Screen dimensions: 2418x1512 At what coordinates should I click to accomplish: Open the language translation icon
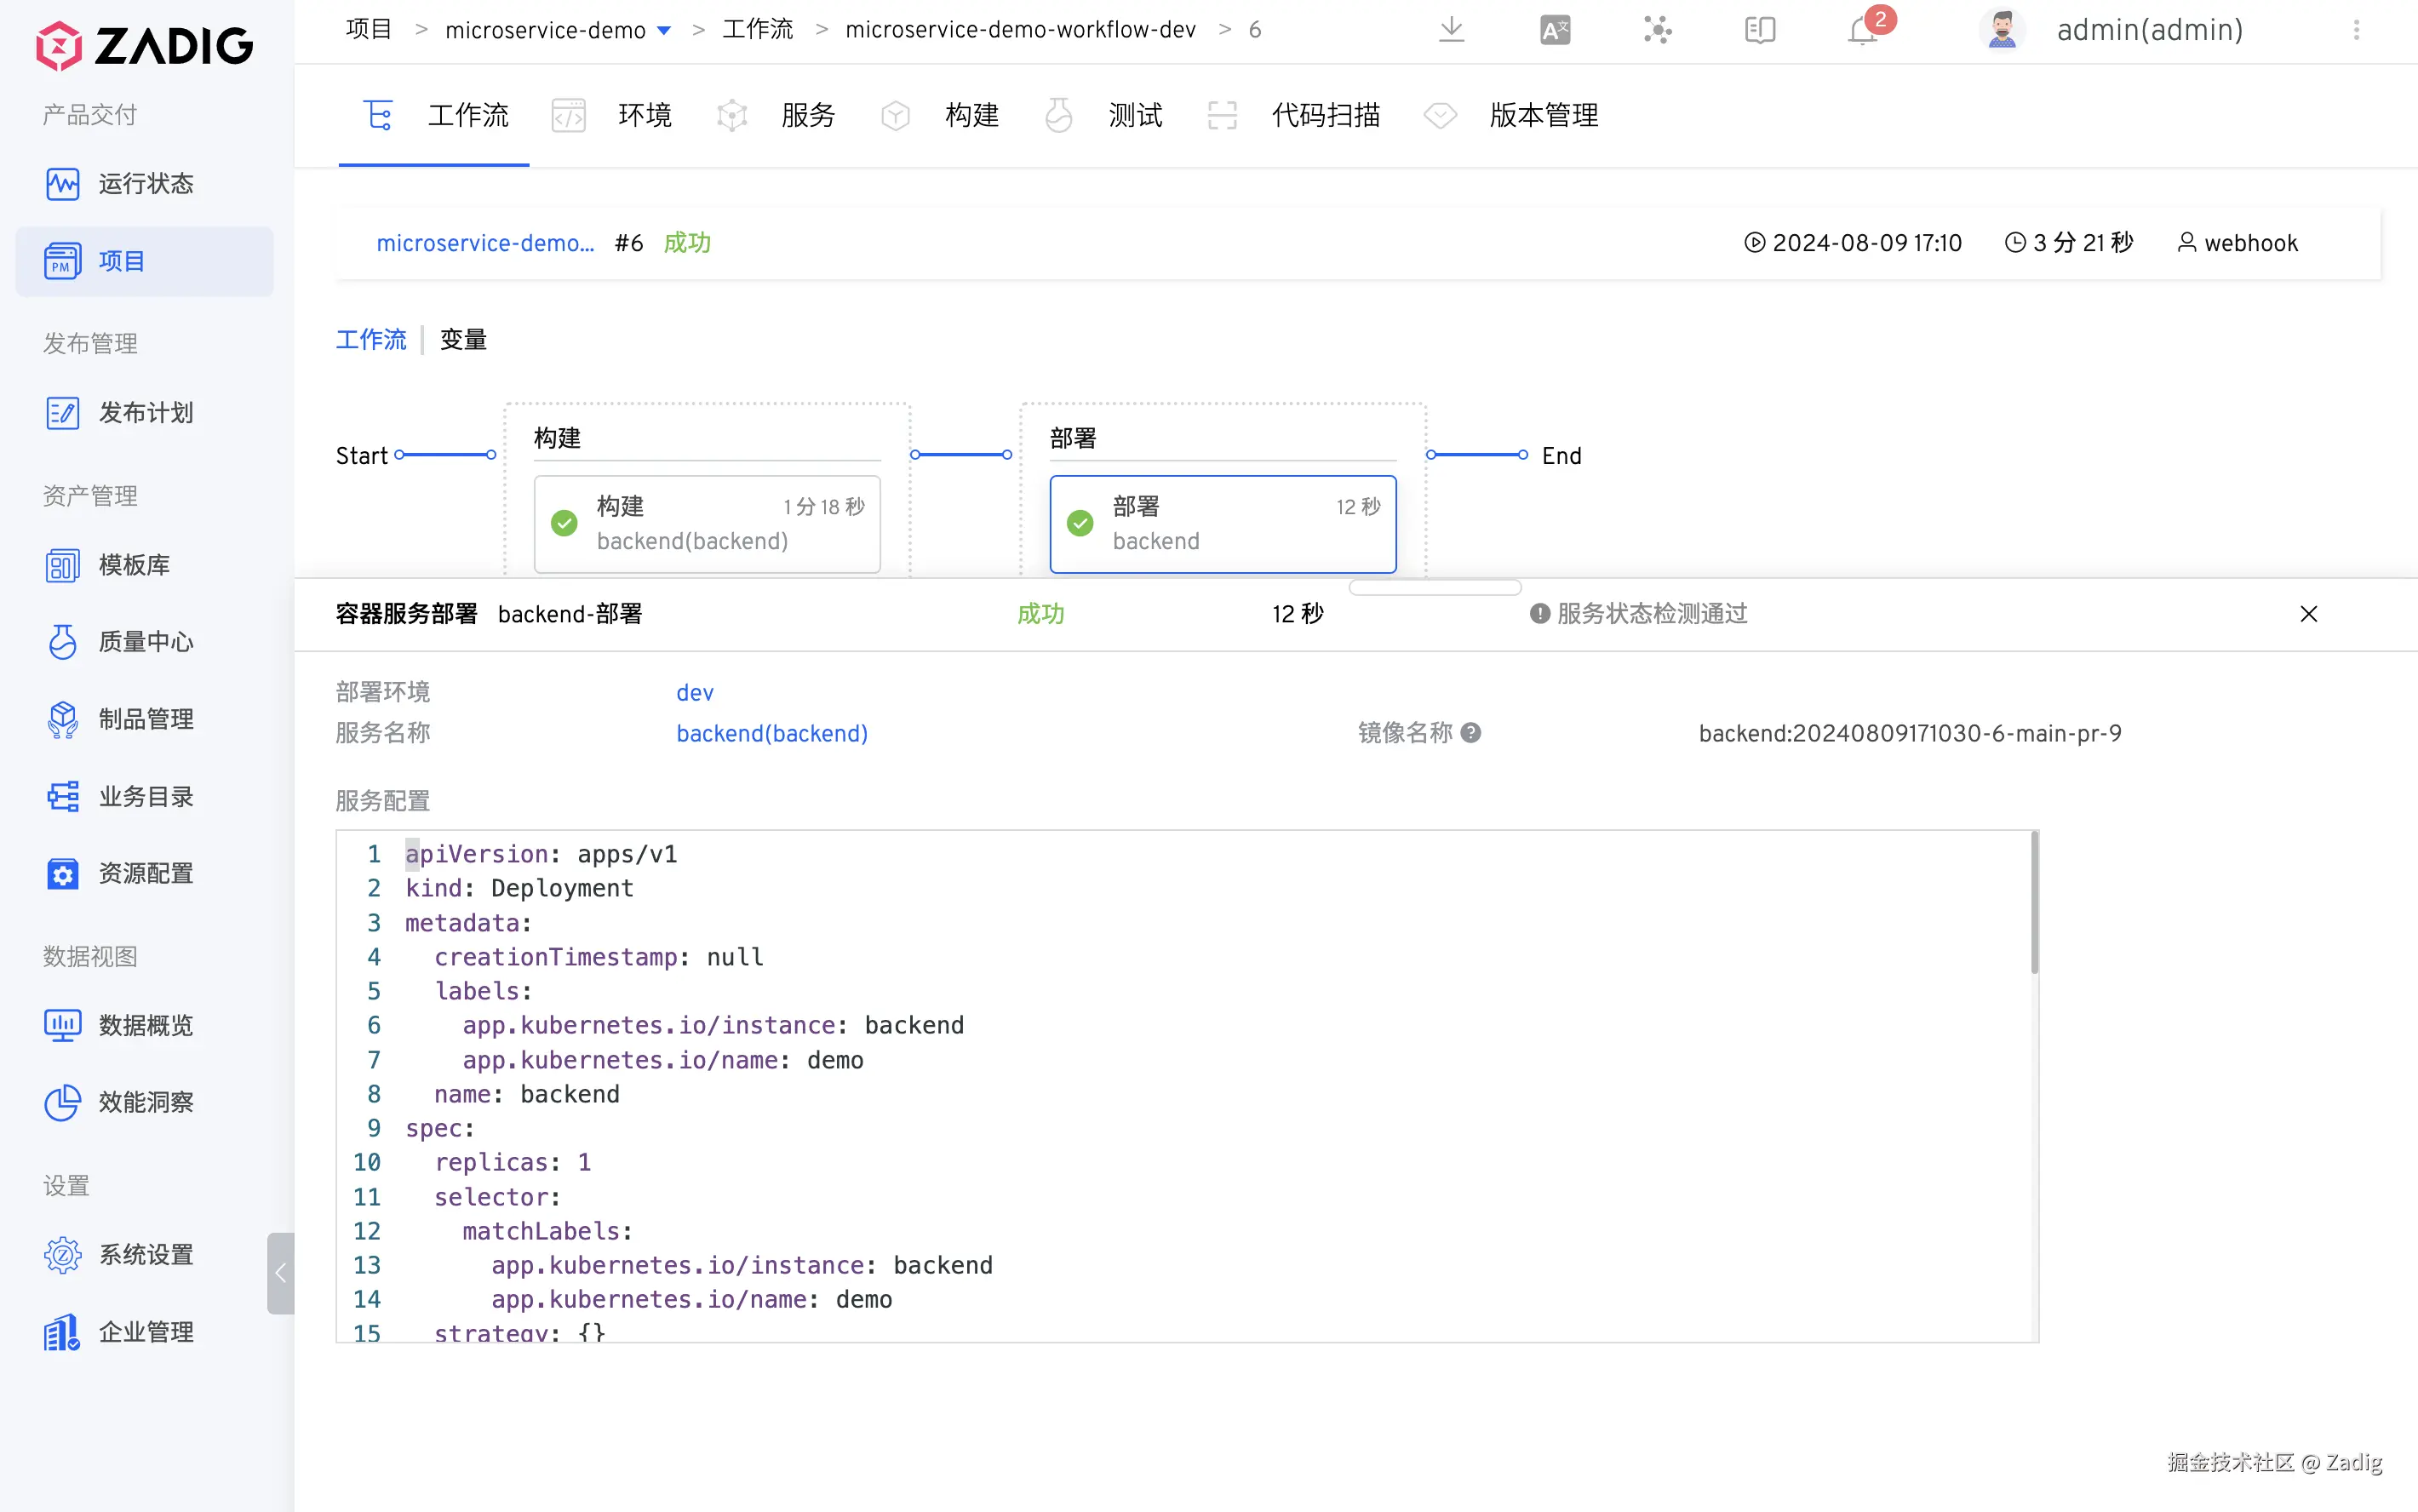1555,30
